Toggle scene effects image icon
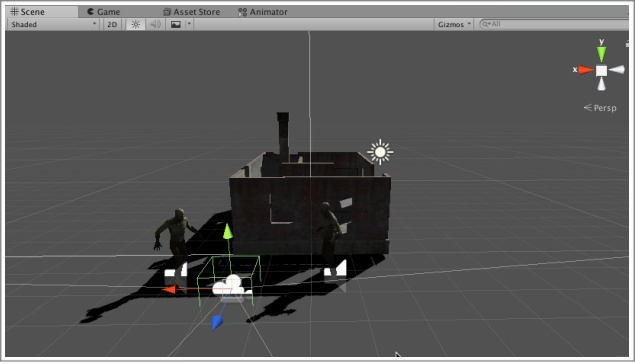635x364 pixels. 176,24
